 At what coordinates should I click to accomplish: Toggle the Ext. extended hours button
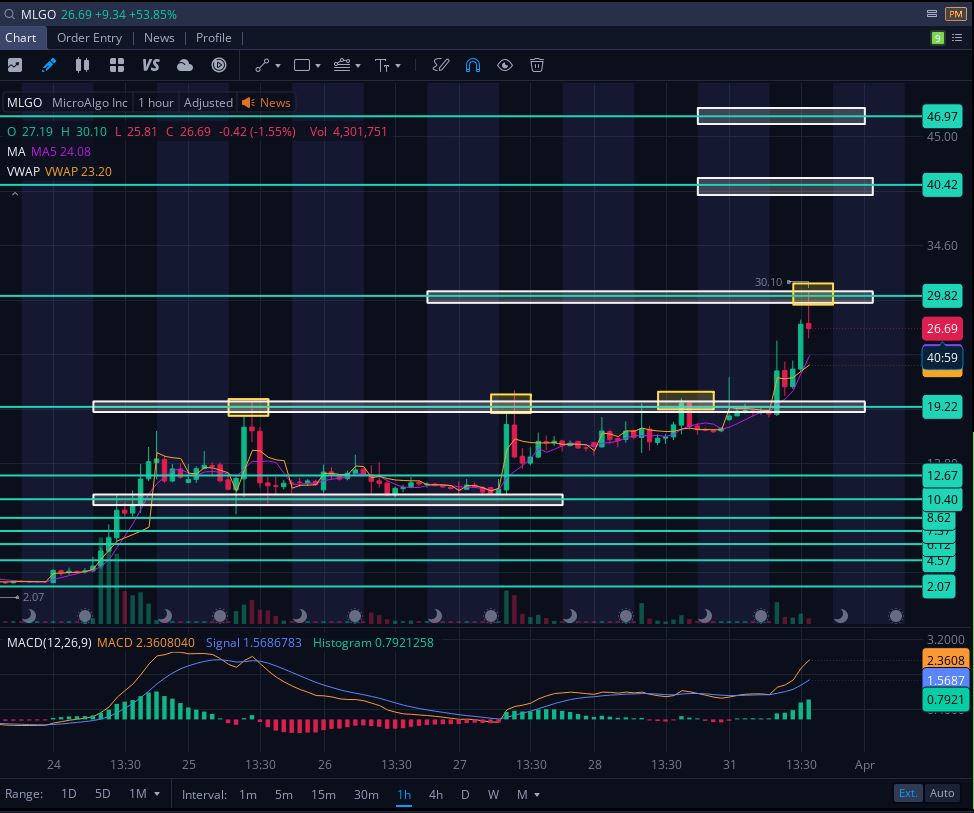(908, 793)
